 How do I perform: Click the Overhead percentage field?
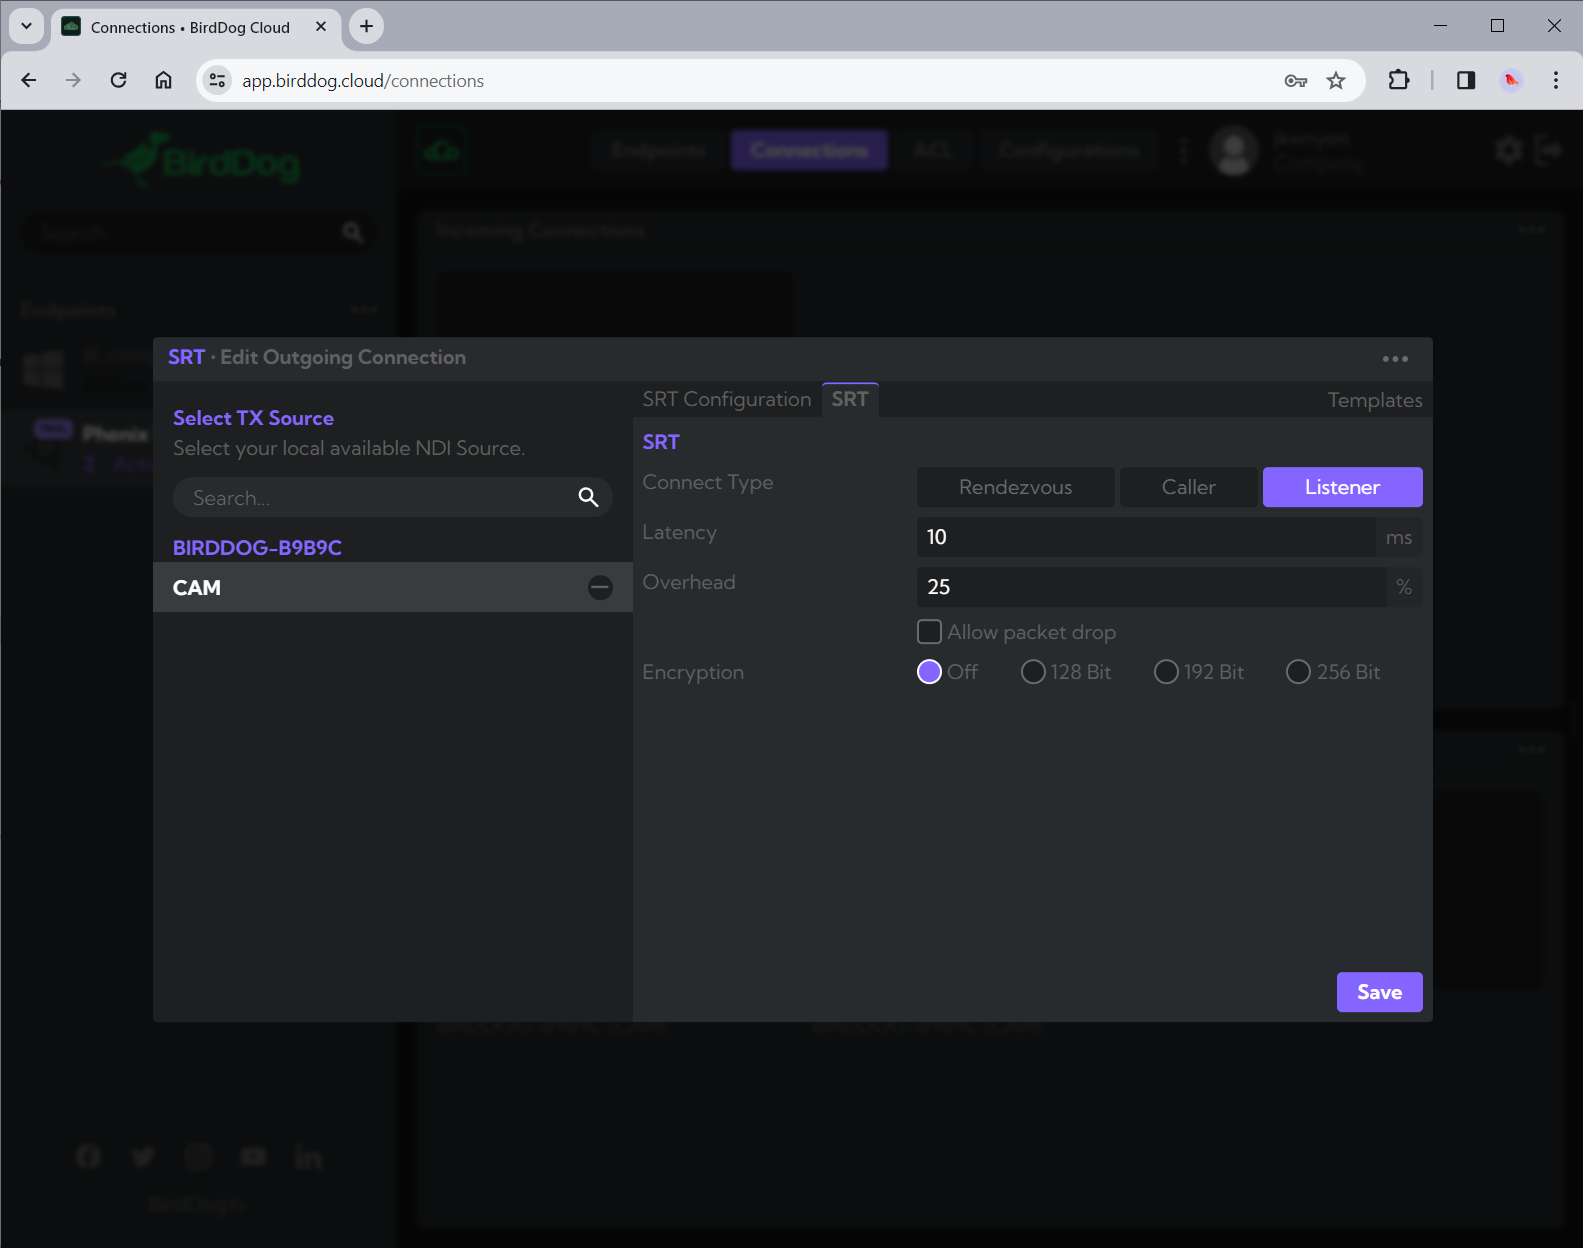(1151, 587)
